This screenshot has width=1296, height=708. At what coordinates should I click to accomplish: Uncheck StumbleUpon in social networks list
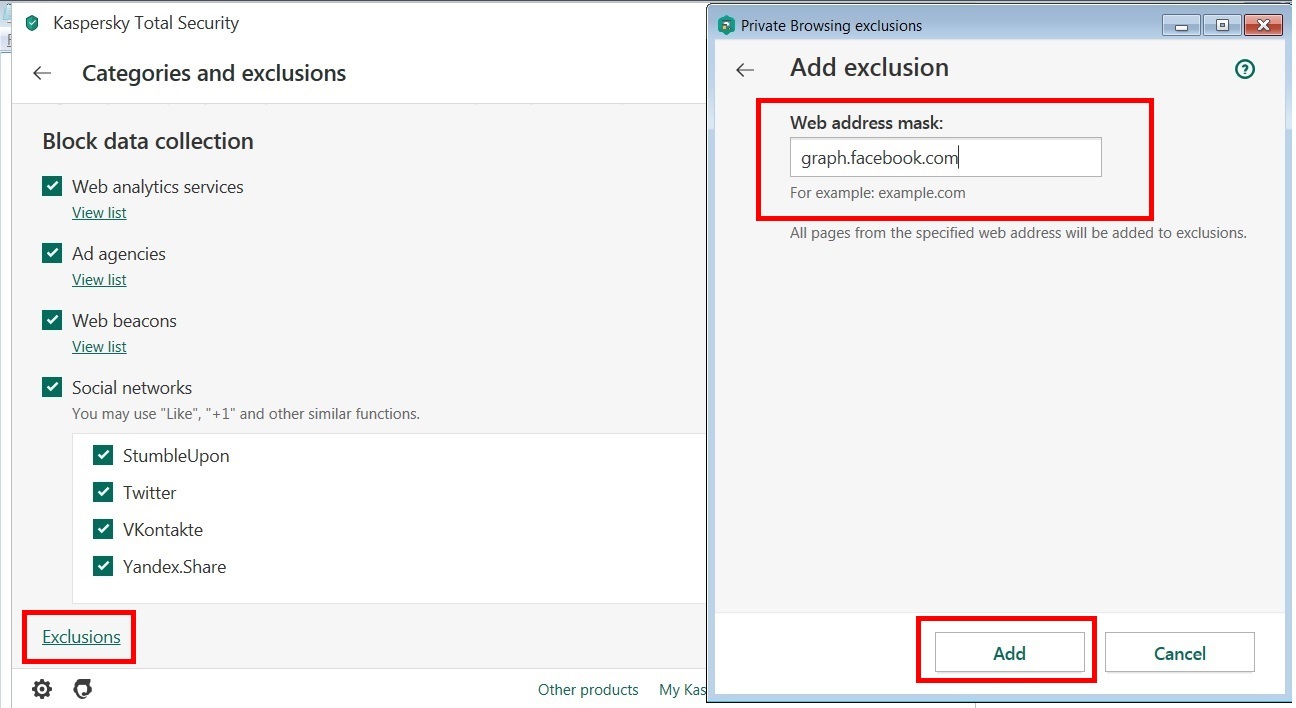[103, 455]
